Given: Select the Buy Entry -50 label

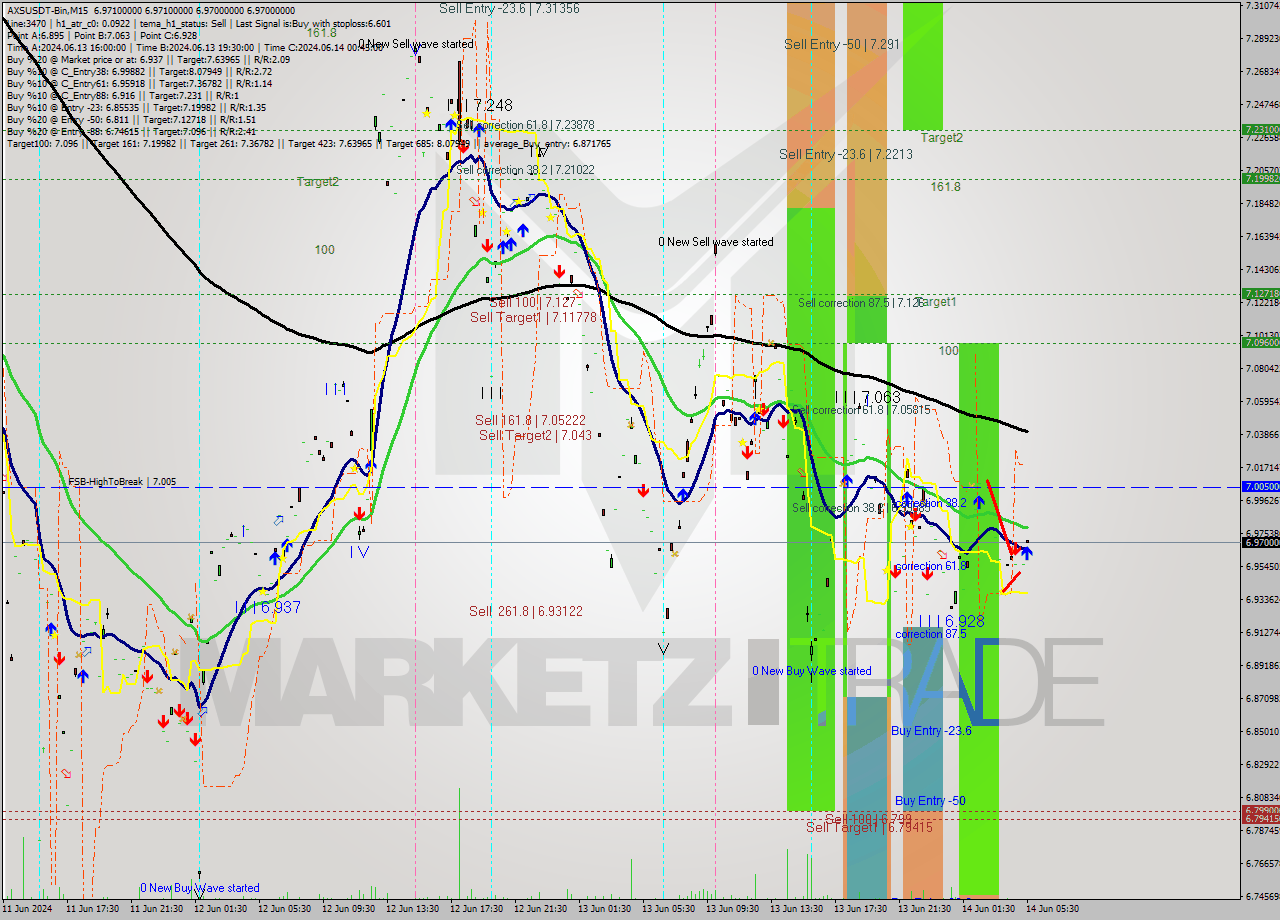Looking at the screenshot, I should click(x=930, y=801).
